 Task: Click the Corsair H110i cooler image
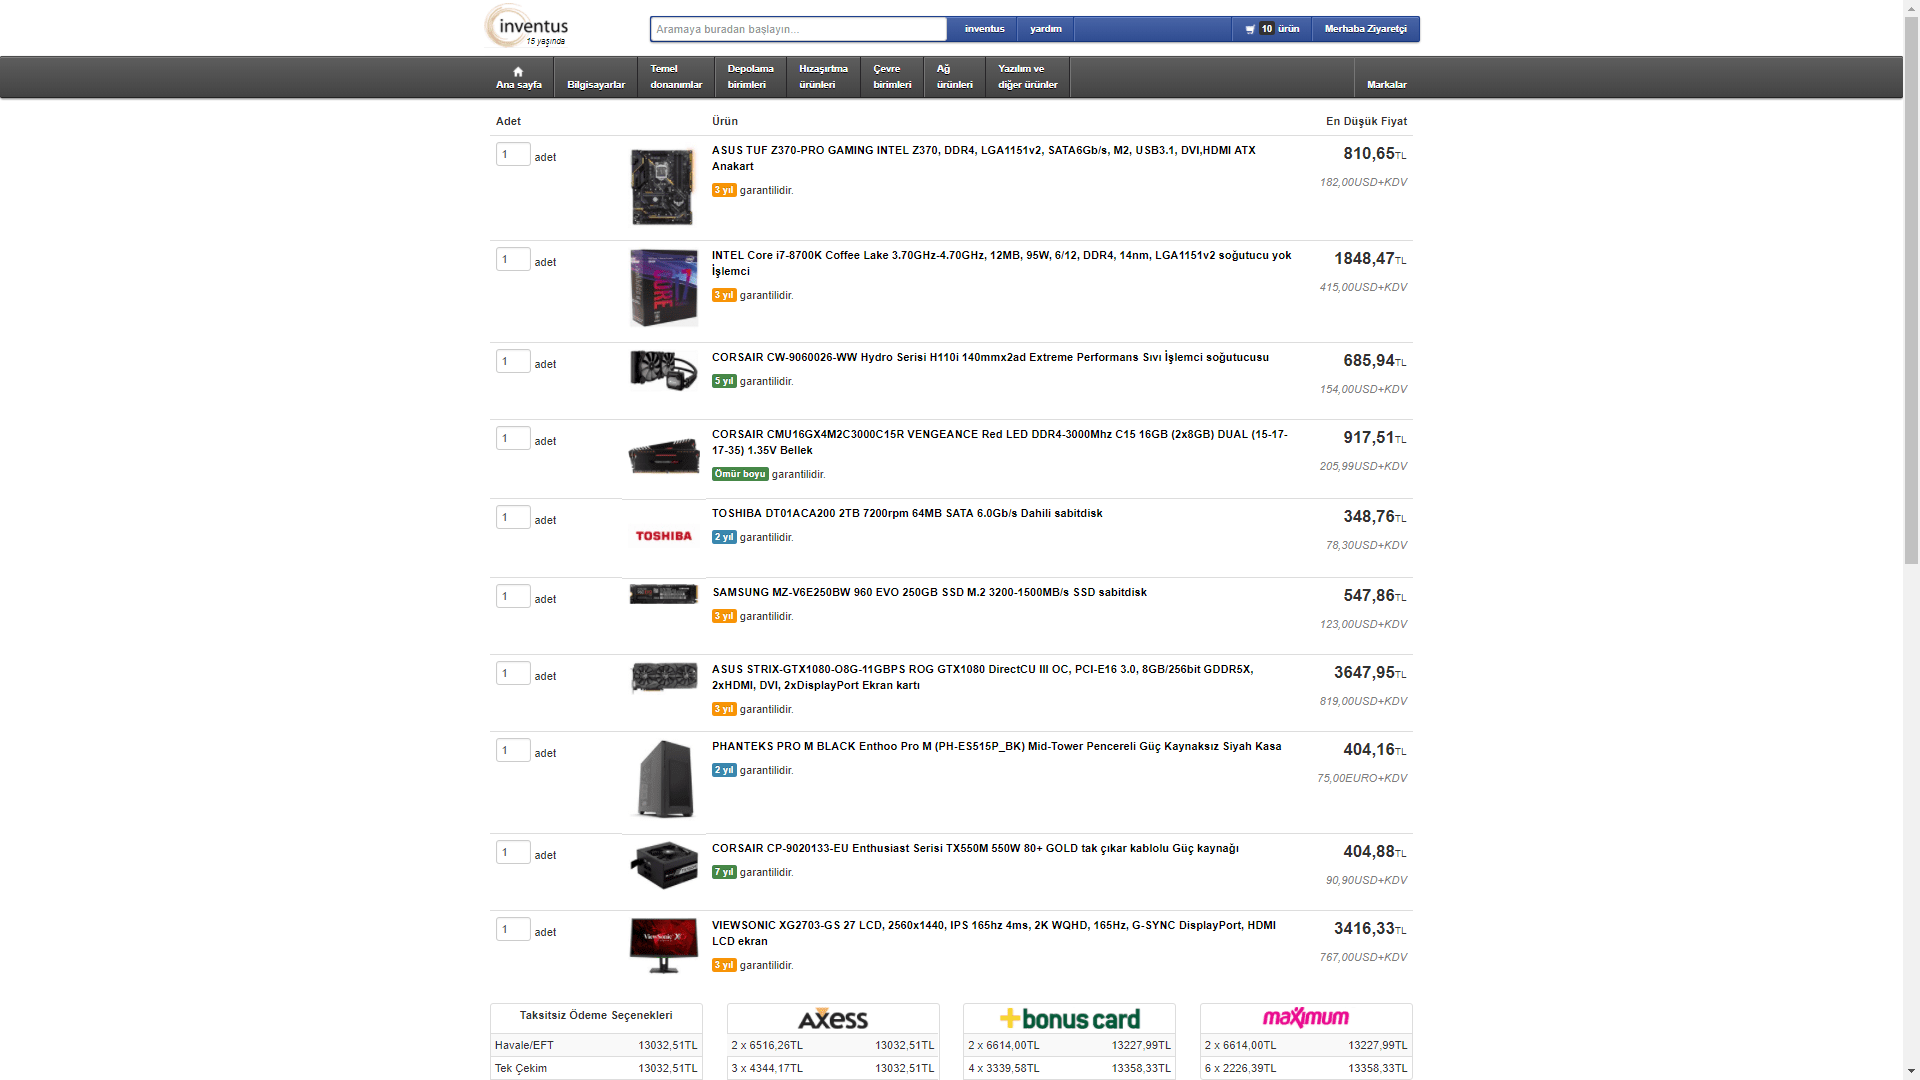click(663, 370)
